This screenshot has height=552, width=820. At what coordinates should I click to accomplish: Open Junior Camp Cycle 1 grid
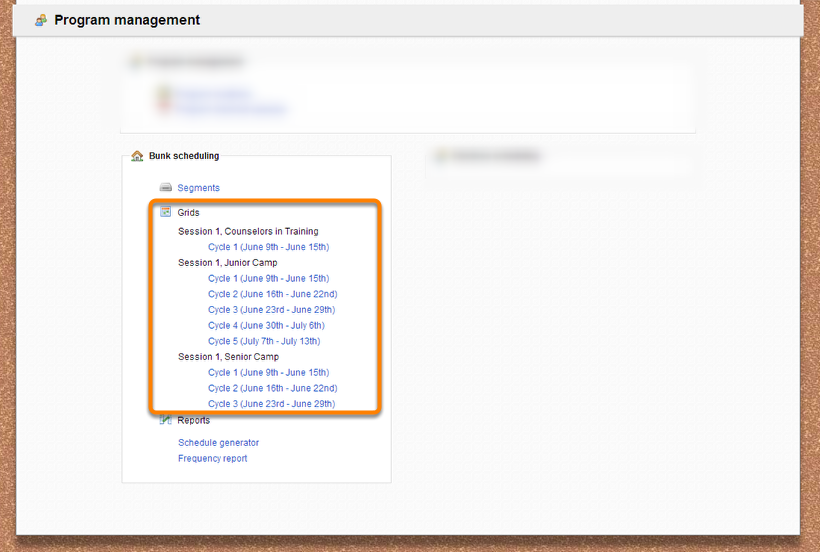(268, 279)
